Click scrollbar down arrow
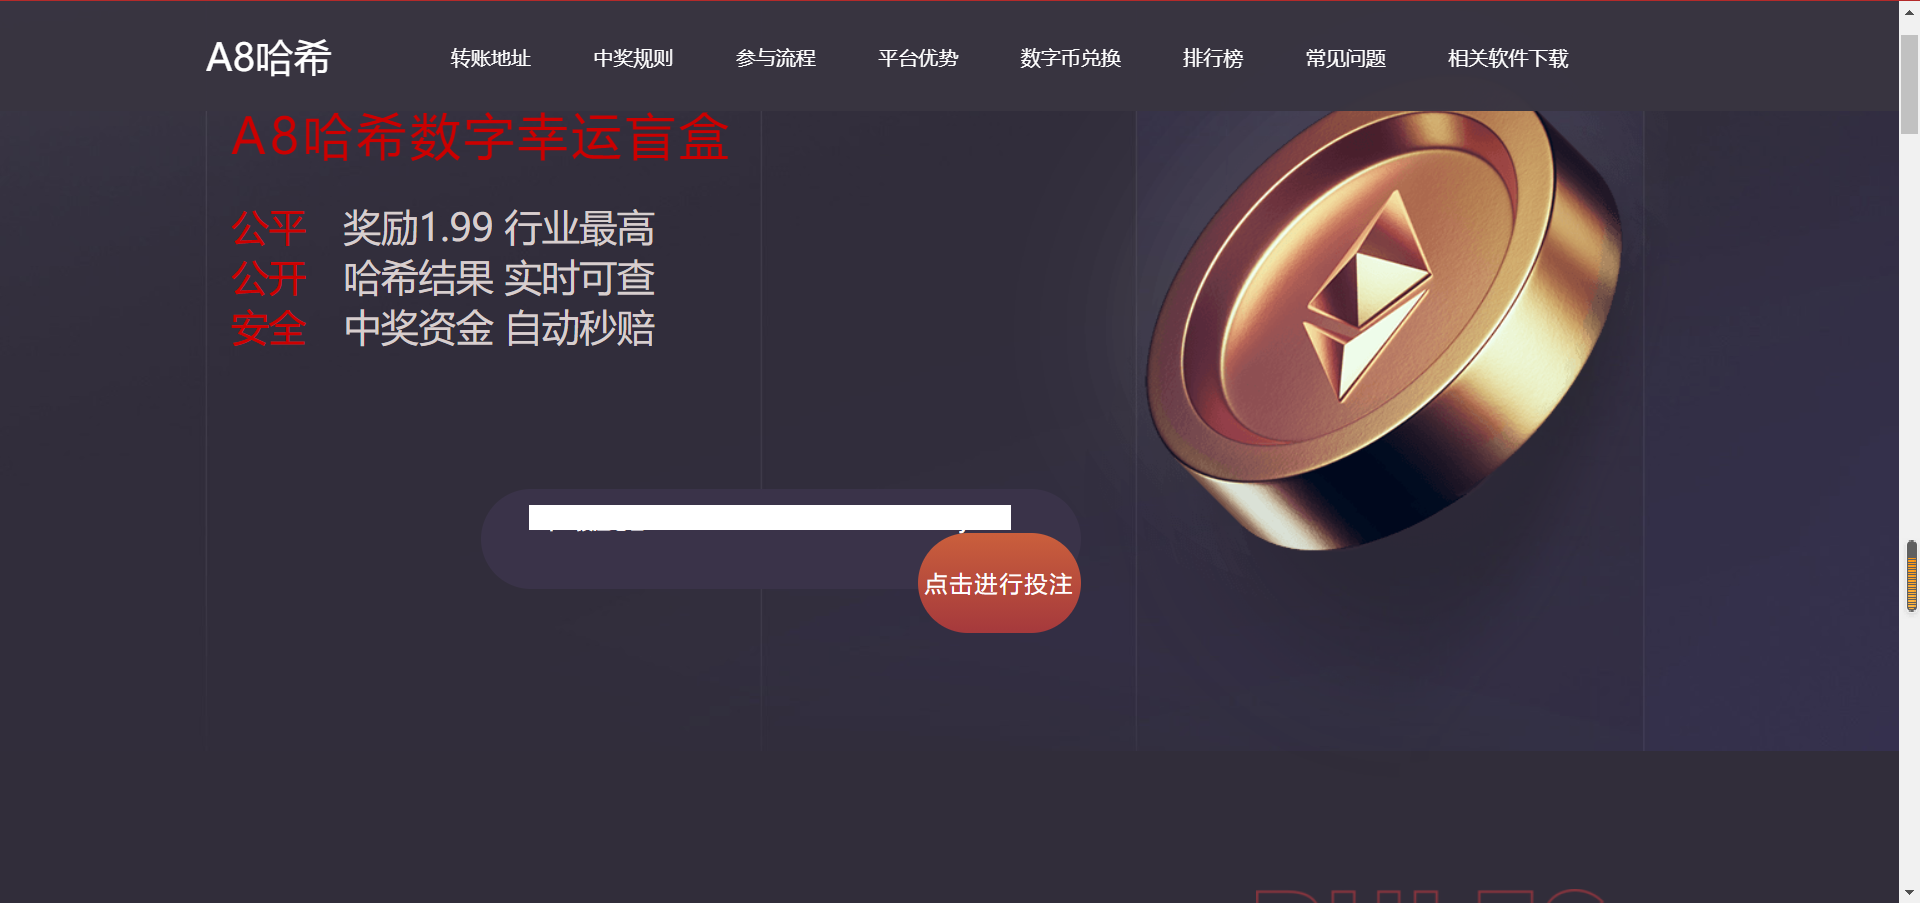1920x903 pixels. pos(1909,892)
